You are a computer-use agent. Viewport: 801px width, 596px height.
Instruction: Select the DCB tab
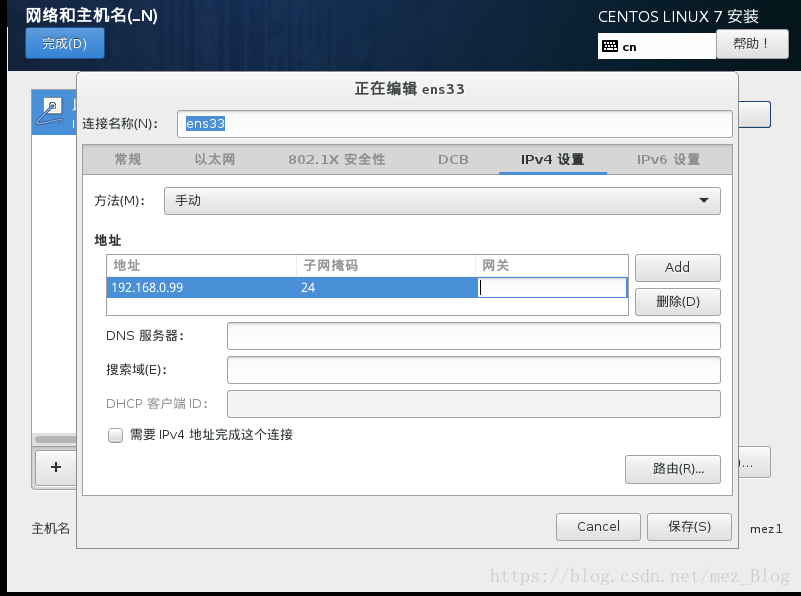tap(452, 159)
